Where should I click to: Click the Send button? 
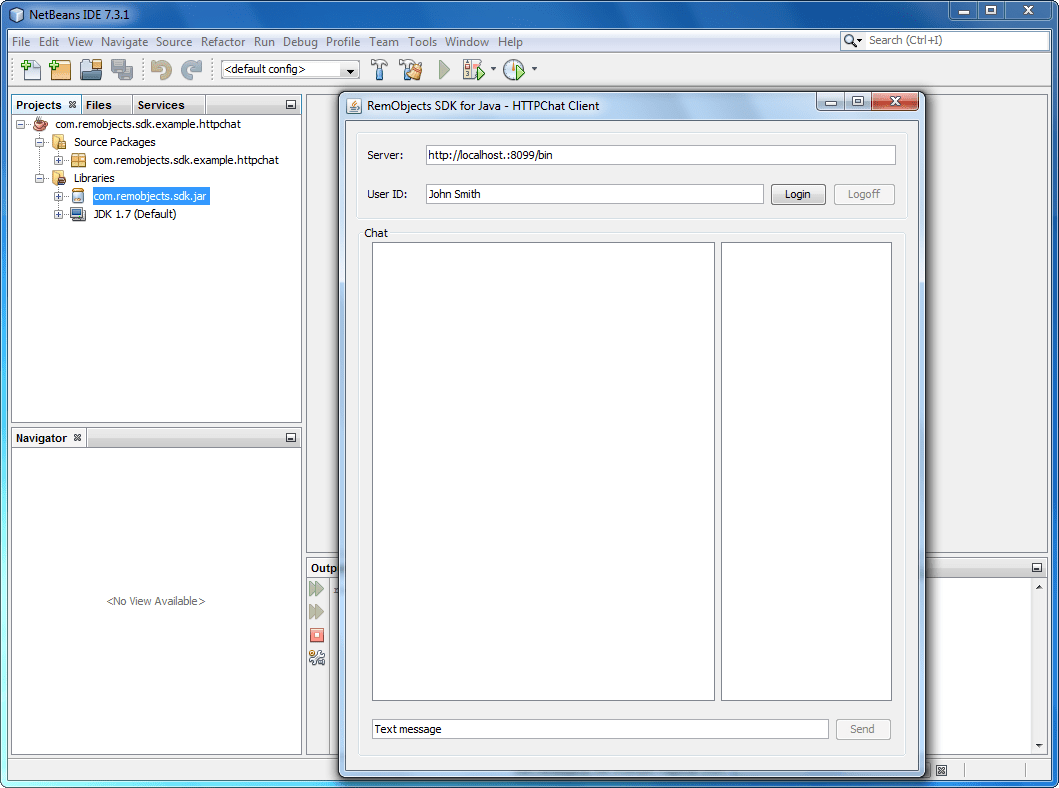click(x=862, y=729)
